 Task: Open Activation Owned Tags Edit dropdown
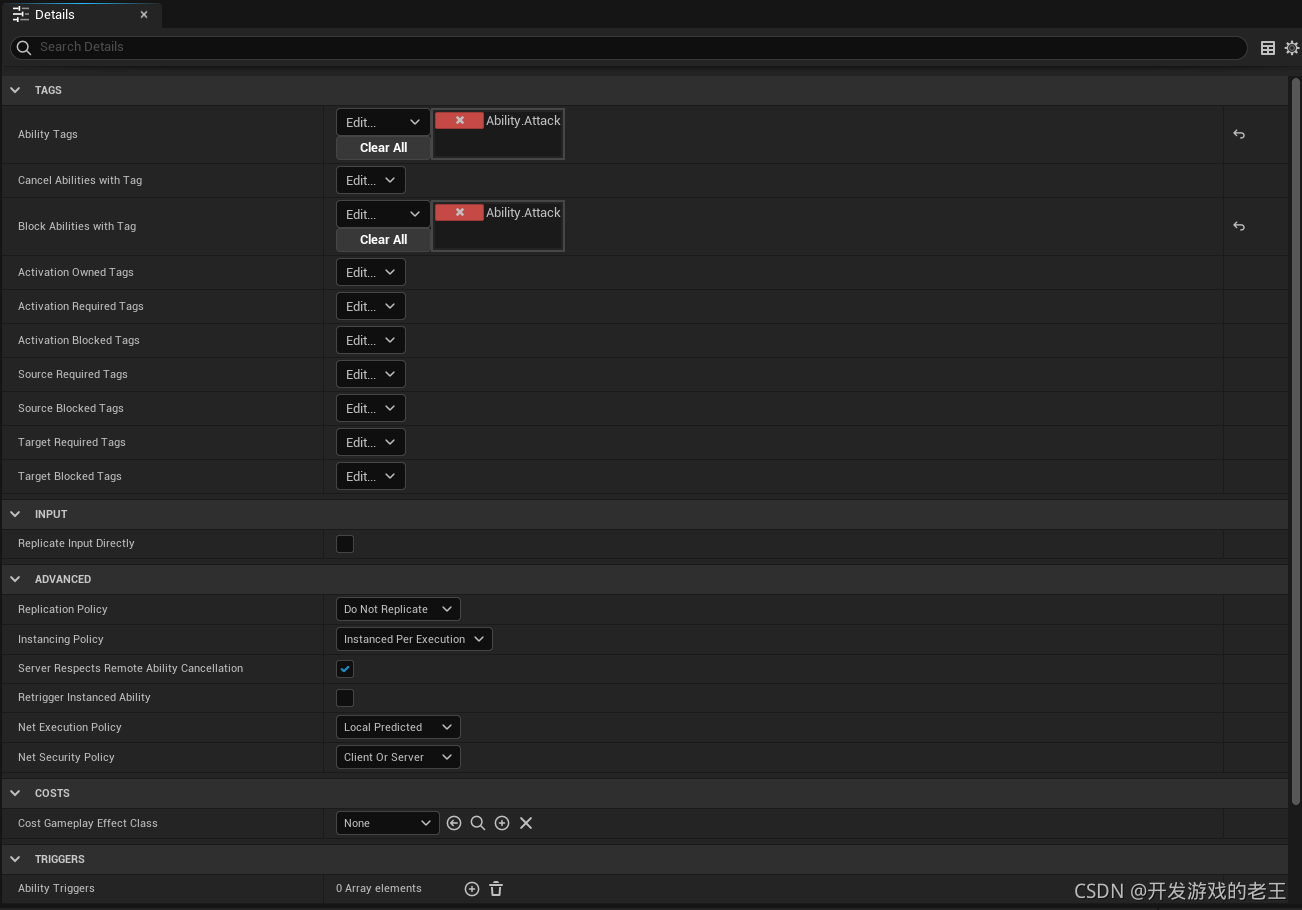tap(371, 272)
